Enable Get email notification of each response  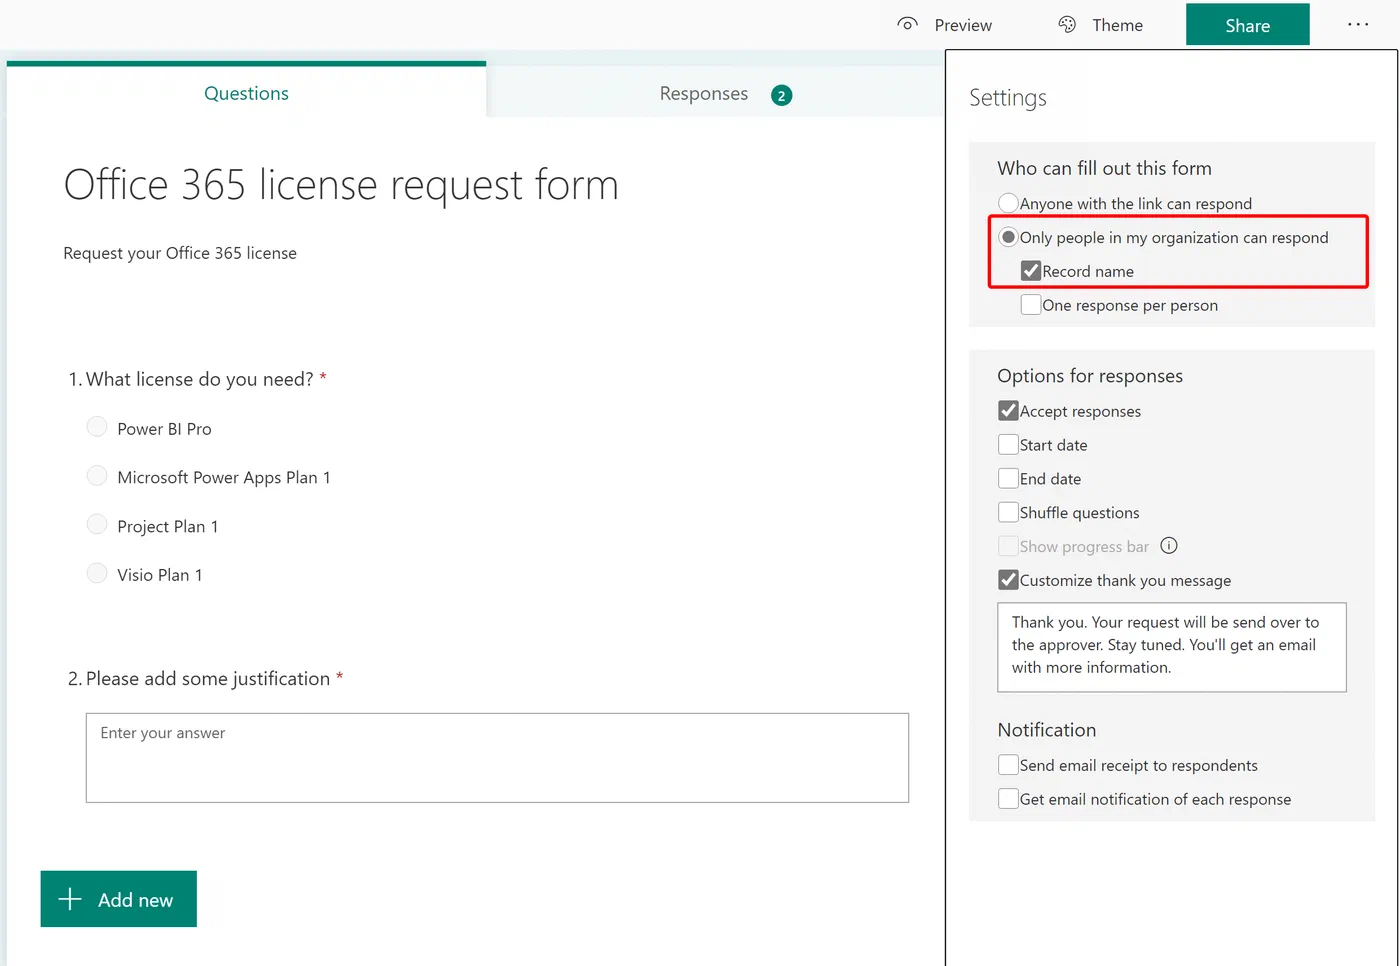(1008, 799)
